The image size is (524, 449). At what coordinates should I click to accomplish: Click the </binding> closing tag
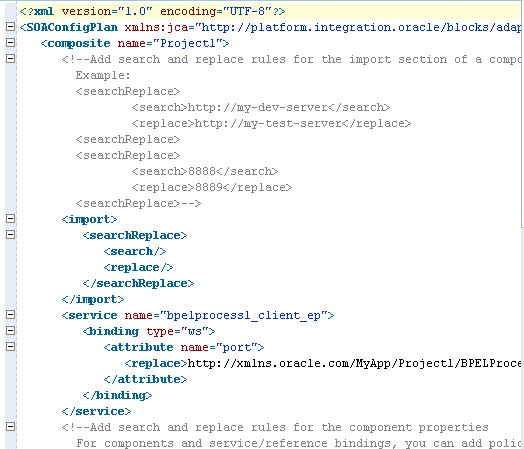[117, 396]
